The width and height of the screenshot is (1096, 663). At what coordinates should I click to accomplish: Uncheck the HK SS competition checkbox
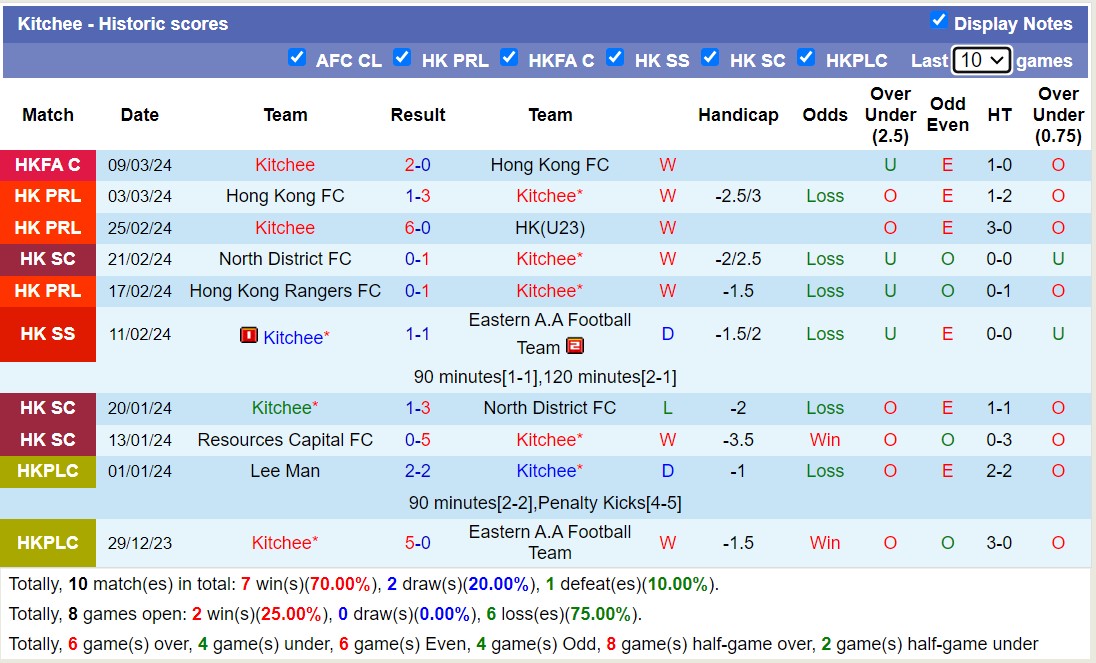pos(615,58)
